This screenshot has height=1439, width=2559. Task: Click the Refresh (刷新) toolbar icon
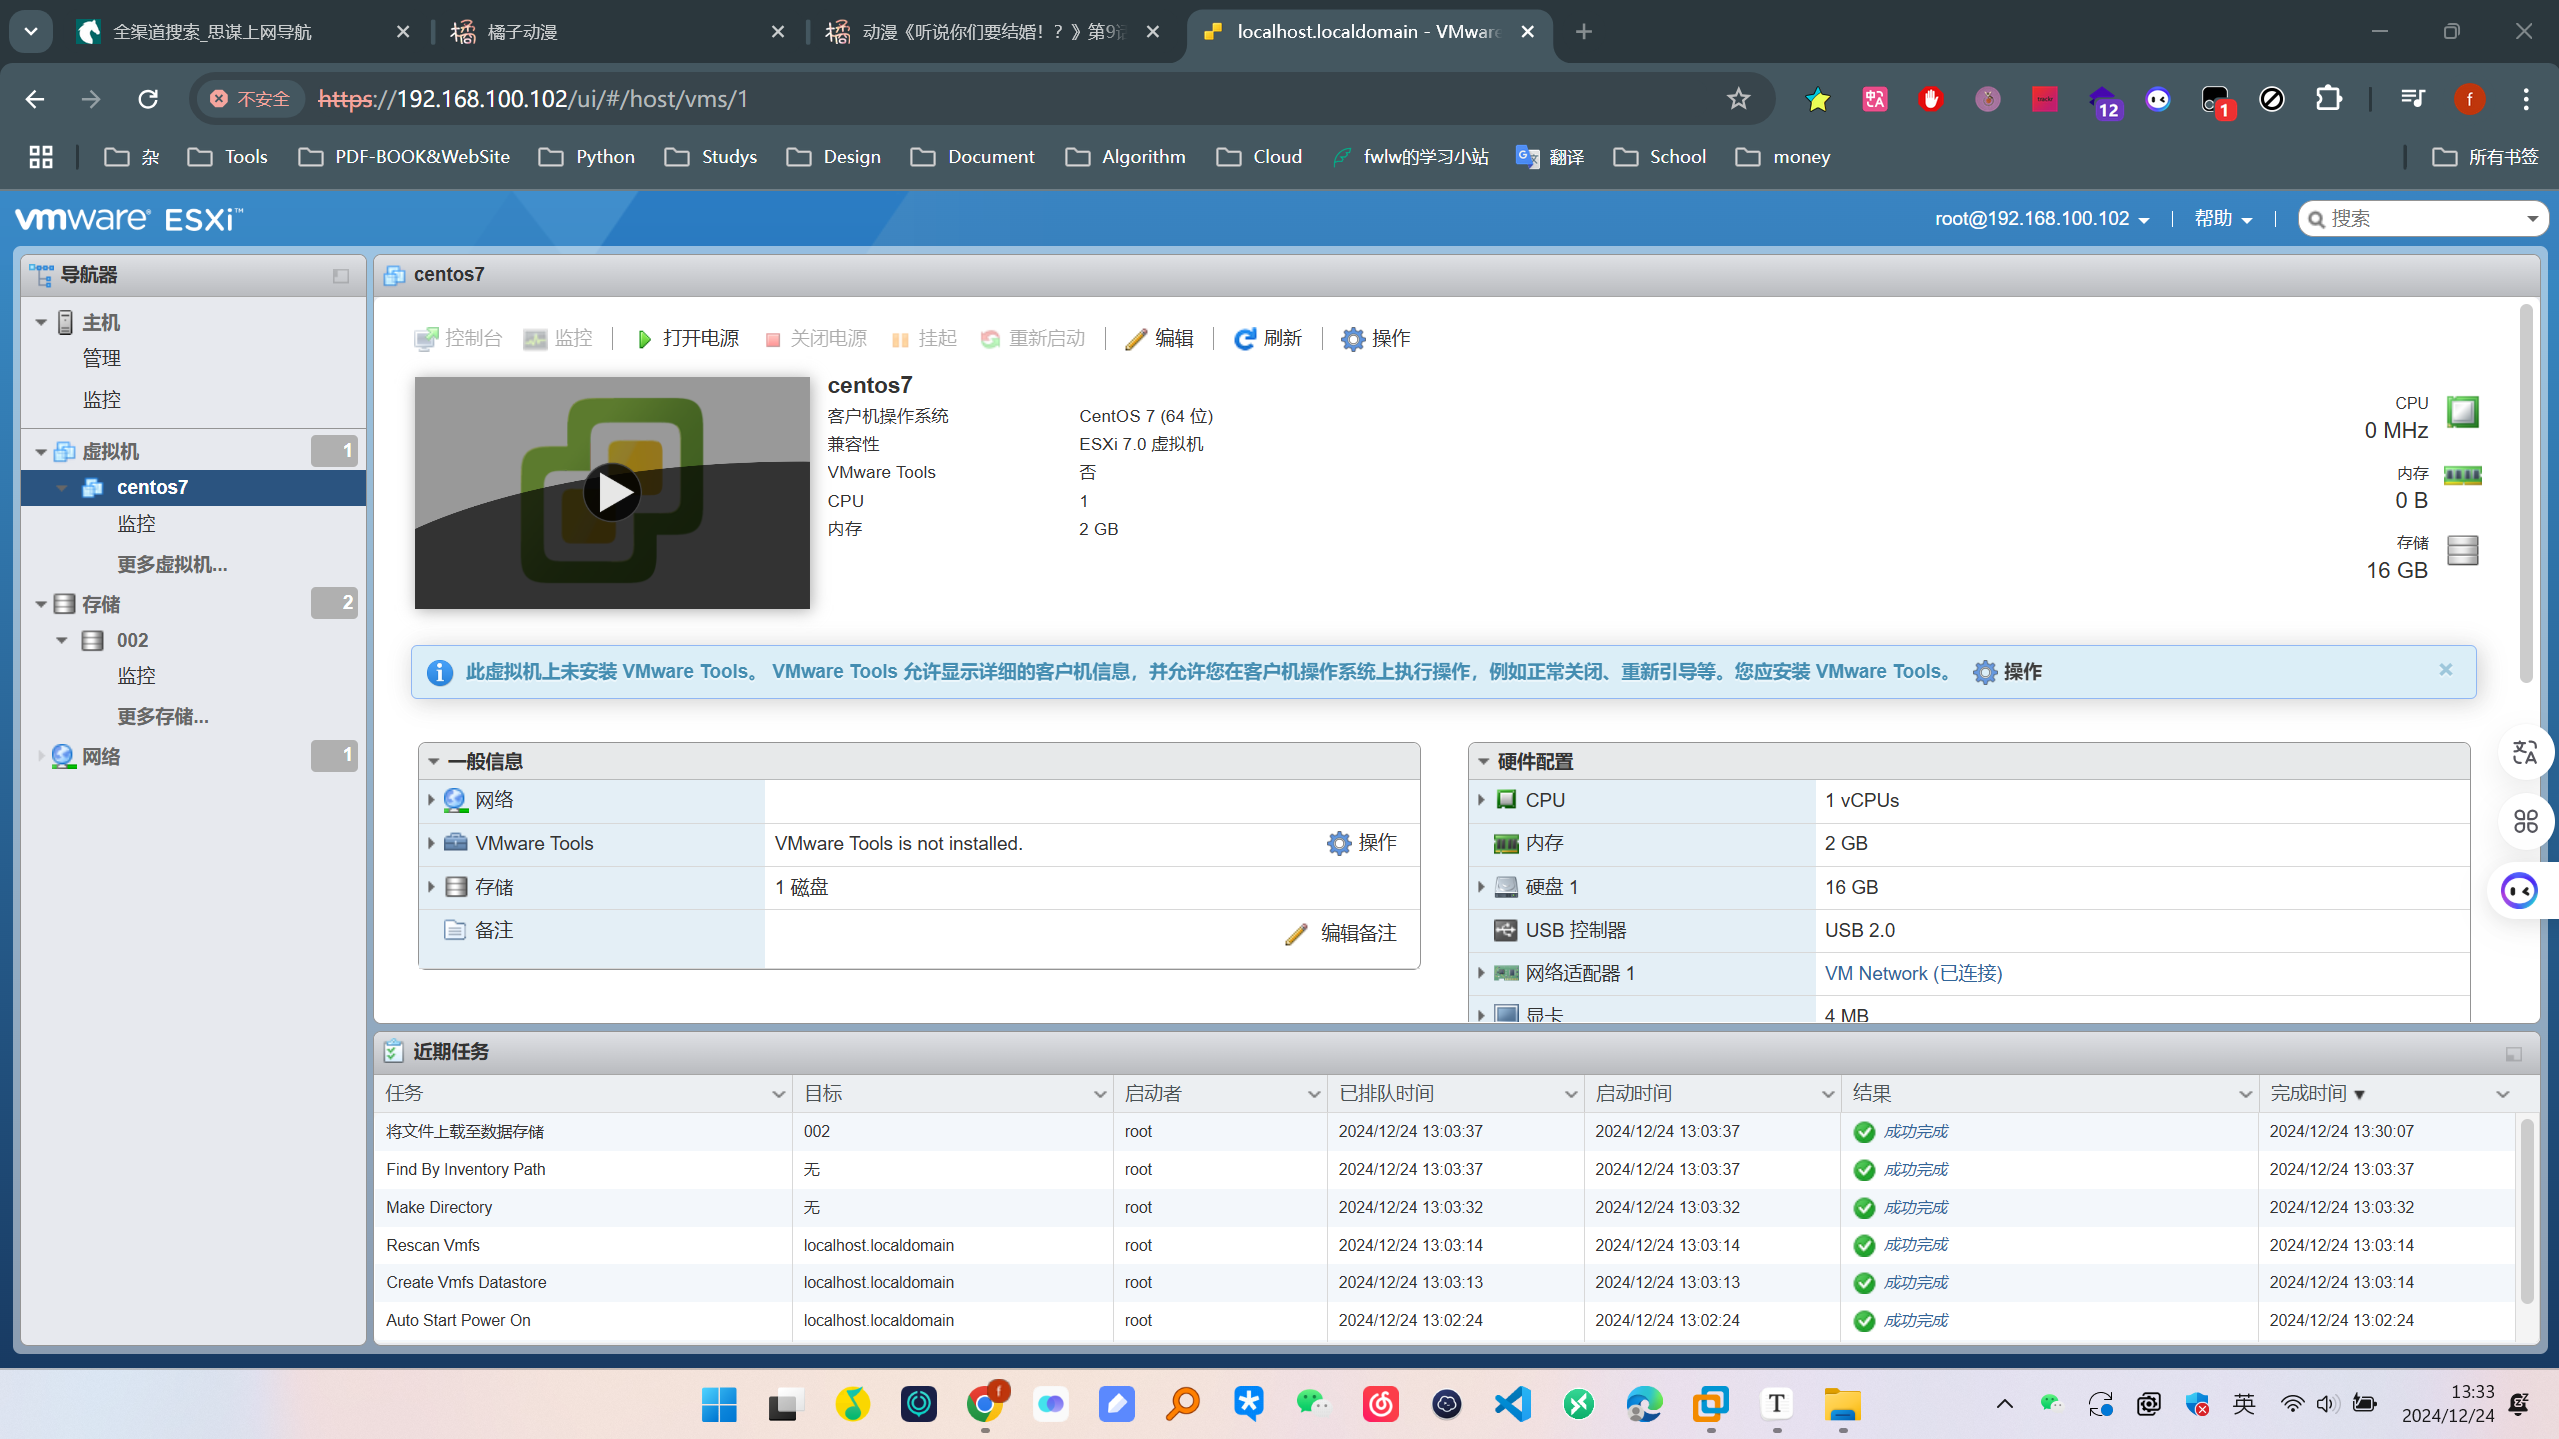[x=1244, y=339]
